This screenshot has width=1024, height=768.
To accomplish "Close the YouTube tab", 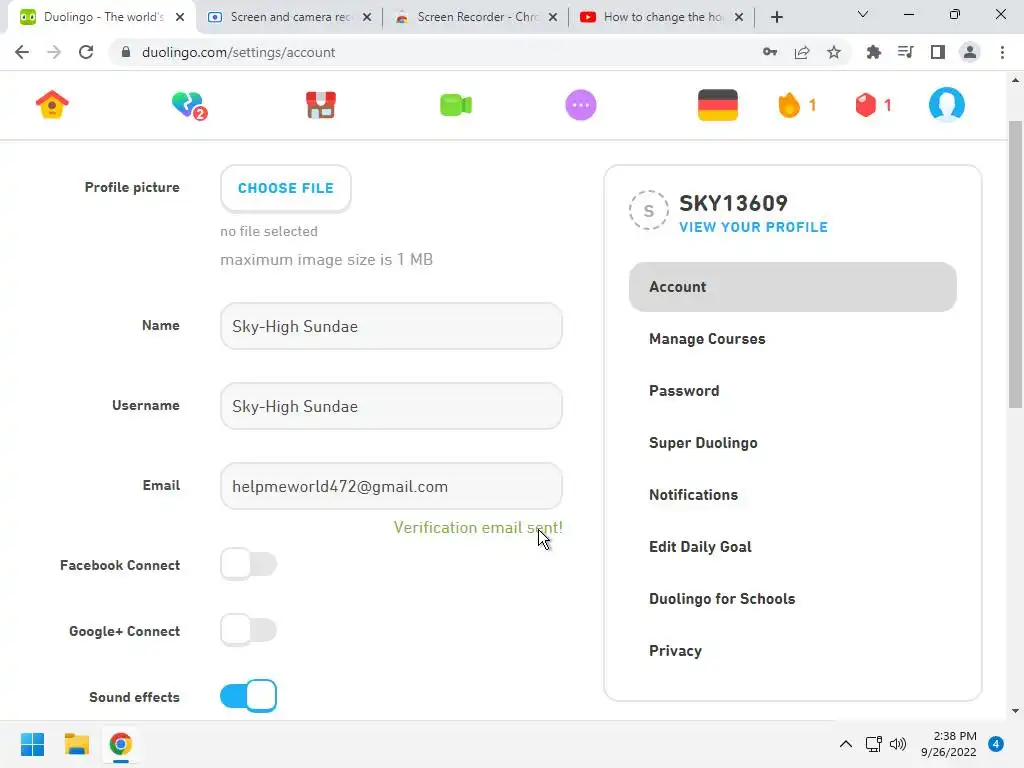I will point(739,17).
